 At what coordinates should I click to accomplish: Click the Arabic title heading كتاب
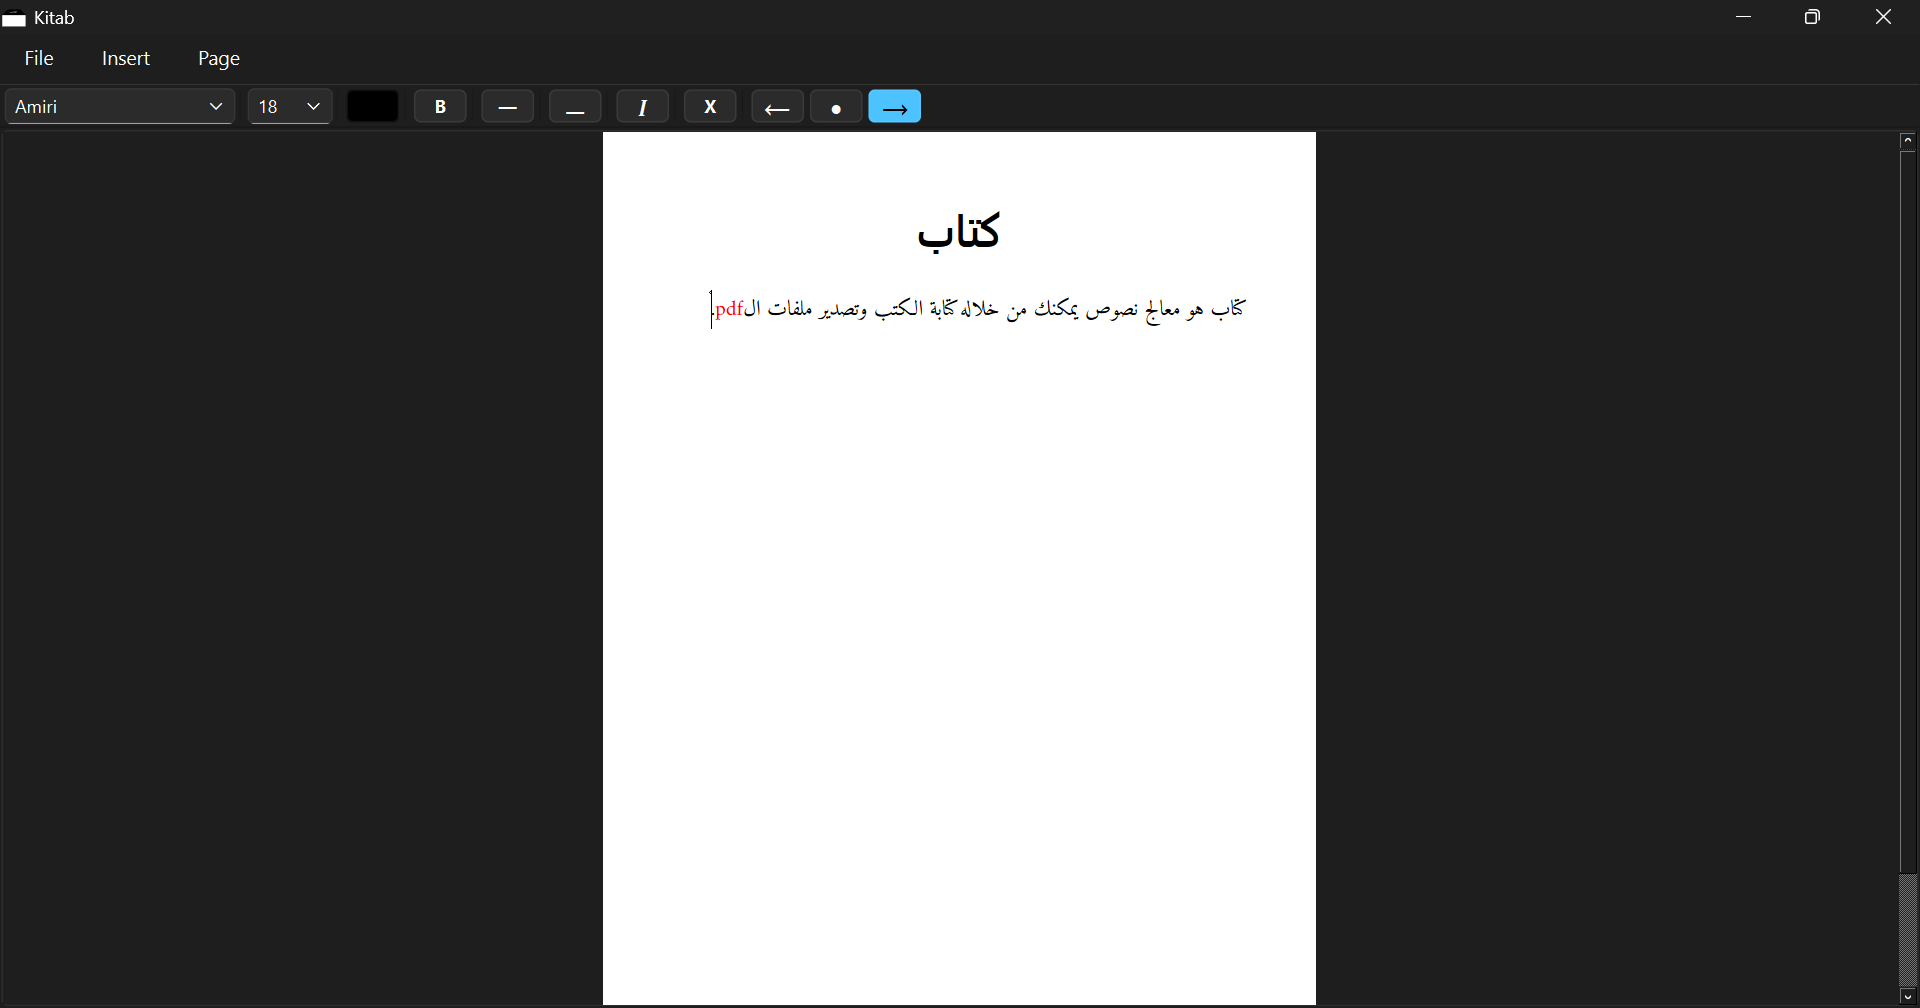click(959, 233)
